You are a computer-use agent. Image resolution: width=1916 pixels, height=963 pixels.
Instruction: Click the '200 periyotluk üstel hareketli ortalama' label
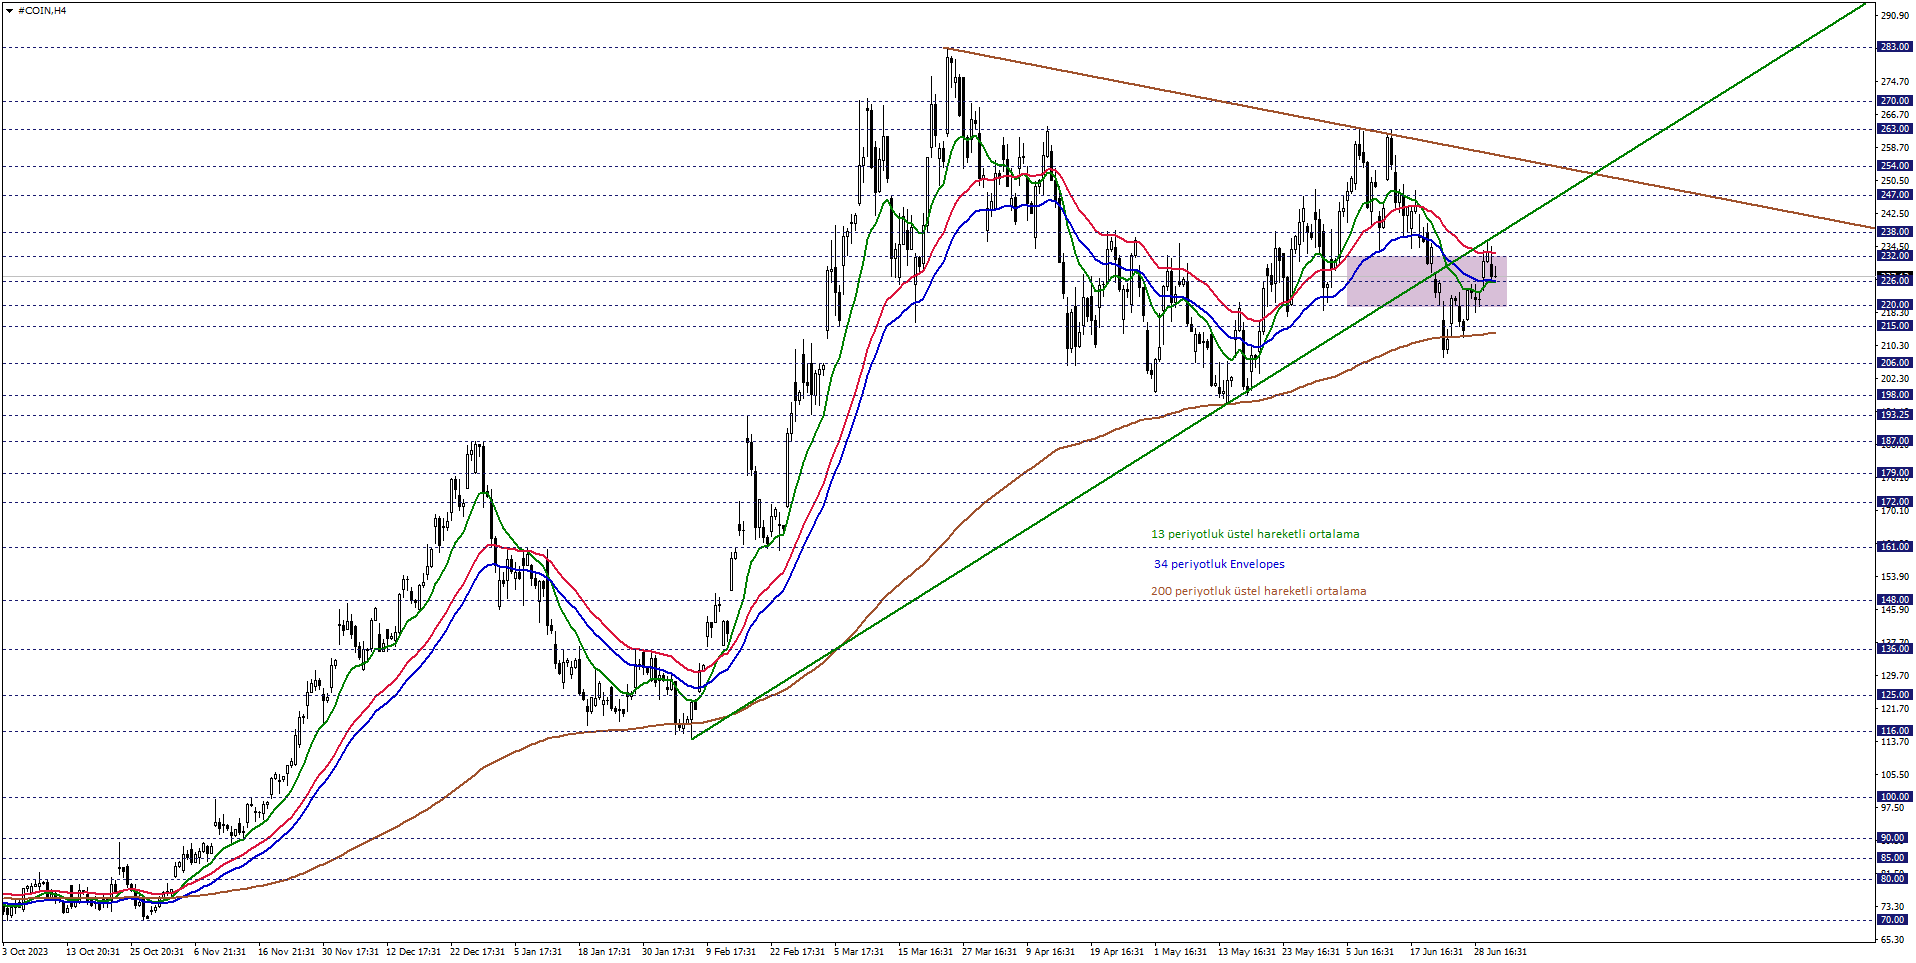tap(1258, 591)
